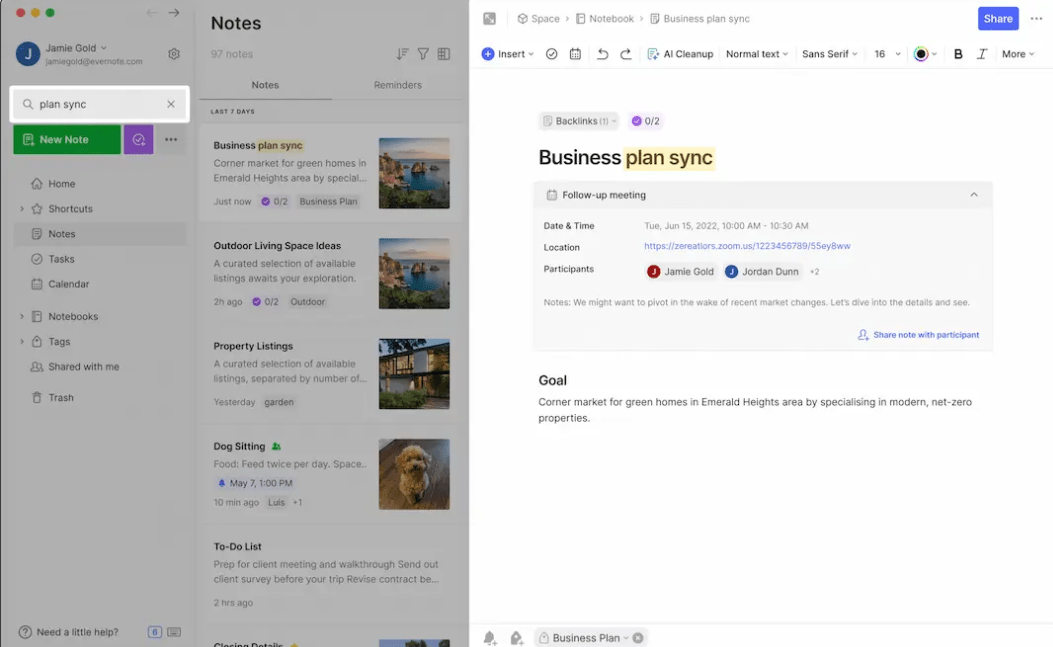
Task: Open the To-Do List note
Action: 332,574
